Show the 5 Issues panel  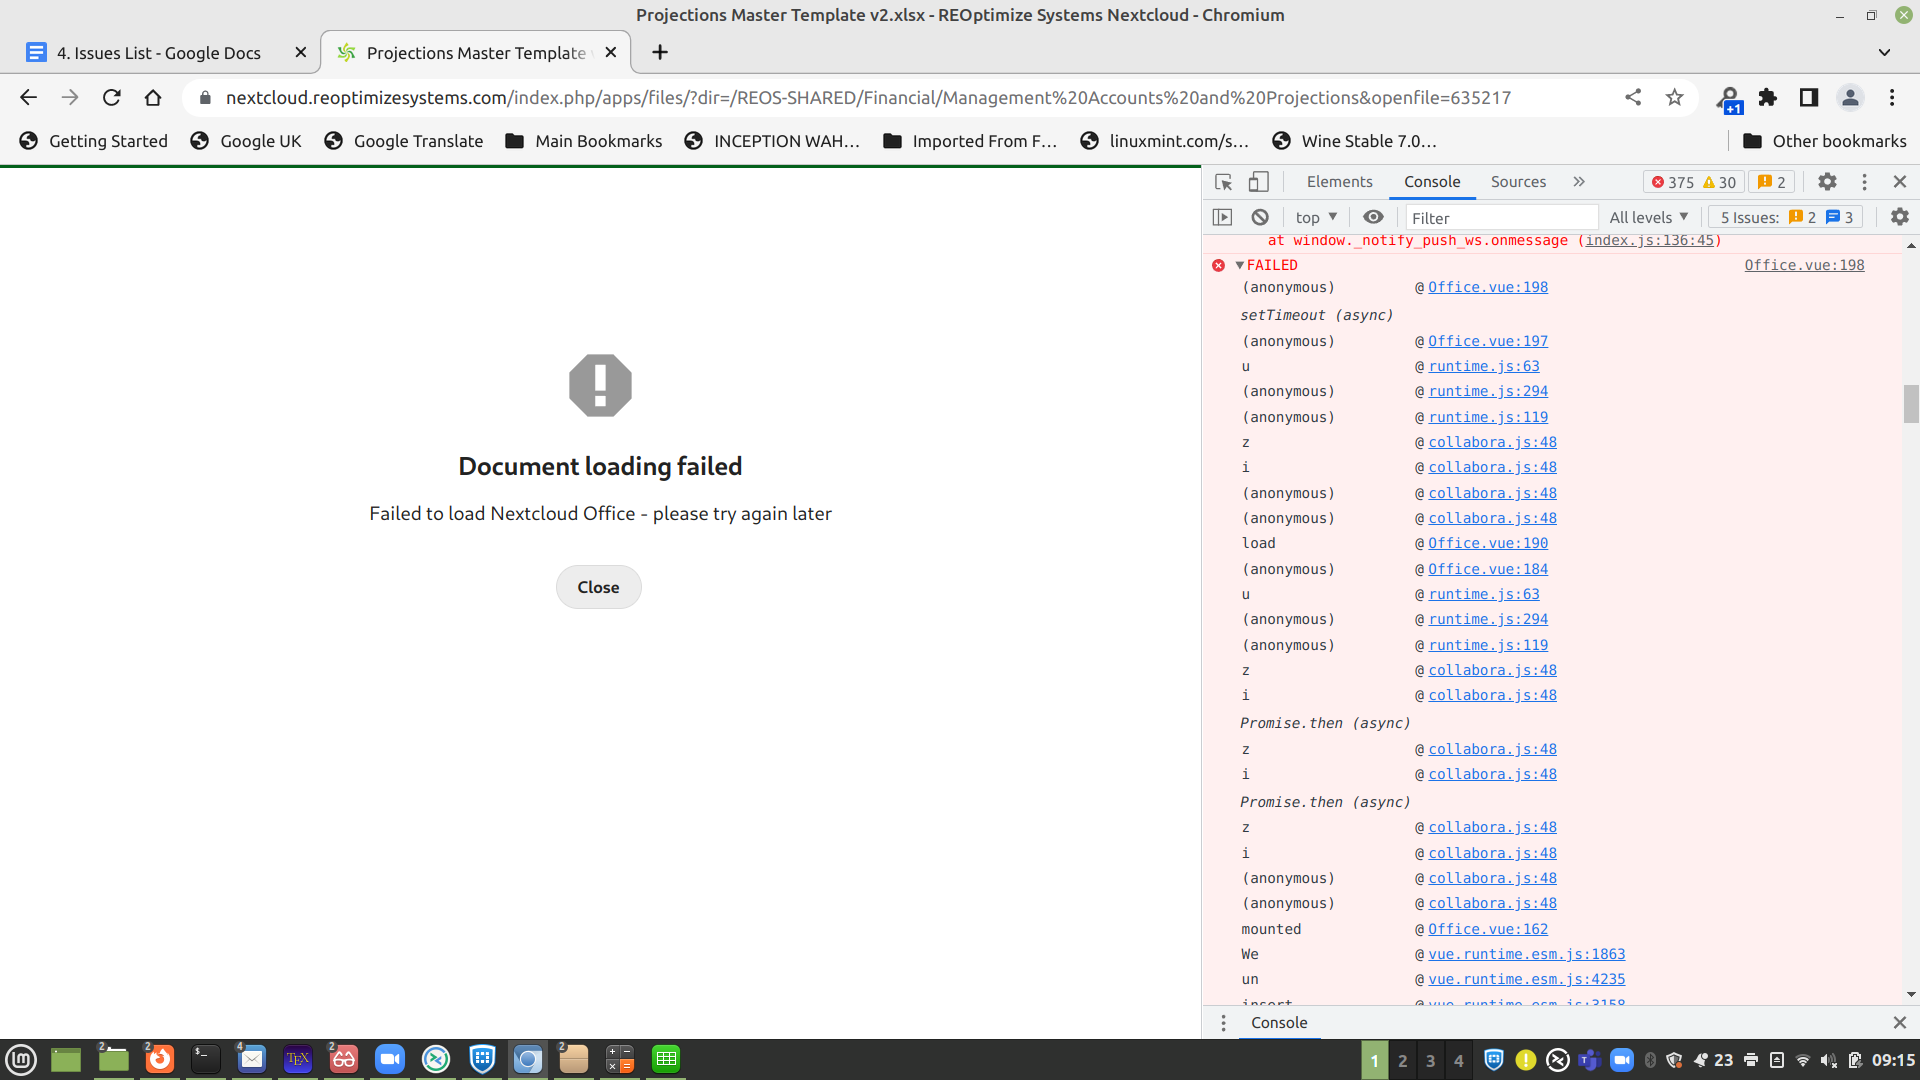[x=1785, y=217]
